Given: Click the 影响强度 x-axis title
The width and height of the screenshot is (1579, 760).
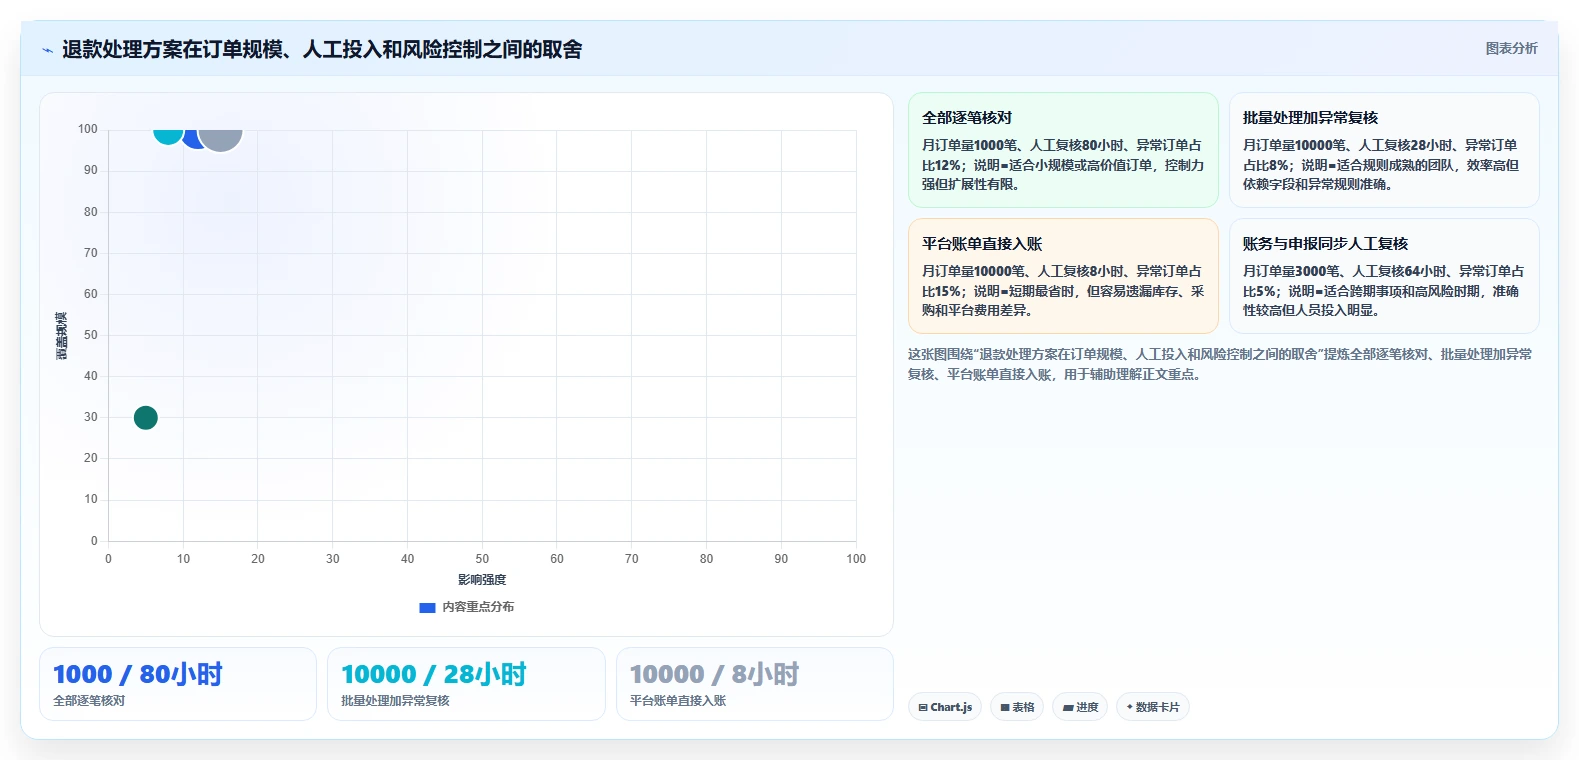Looking at the screenshot, I should (482, 580).
